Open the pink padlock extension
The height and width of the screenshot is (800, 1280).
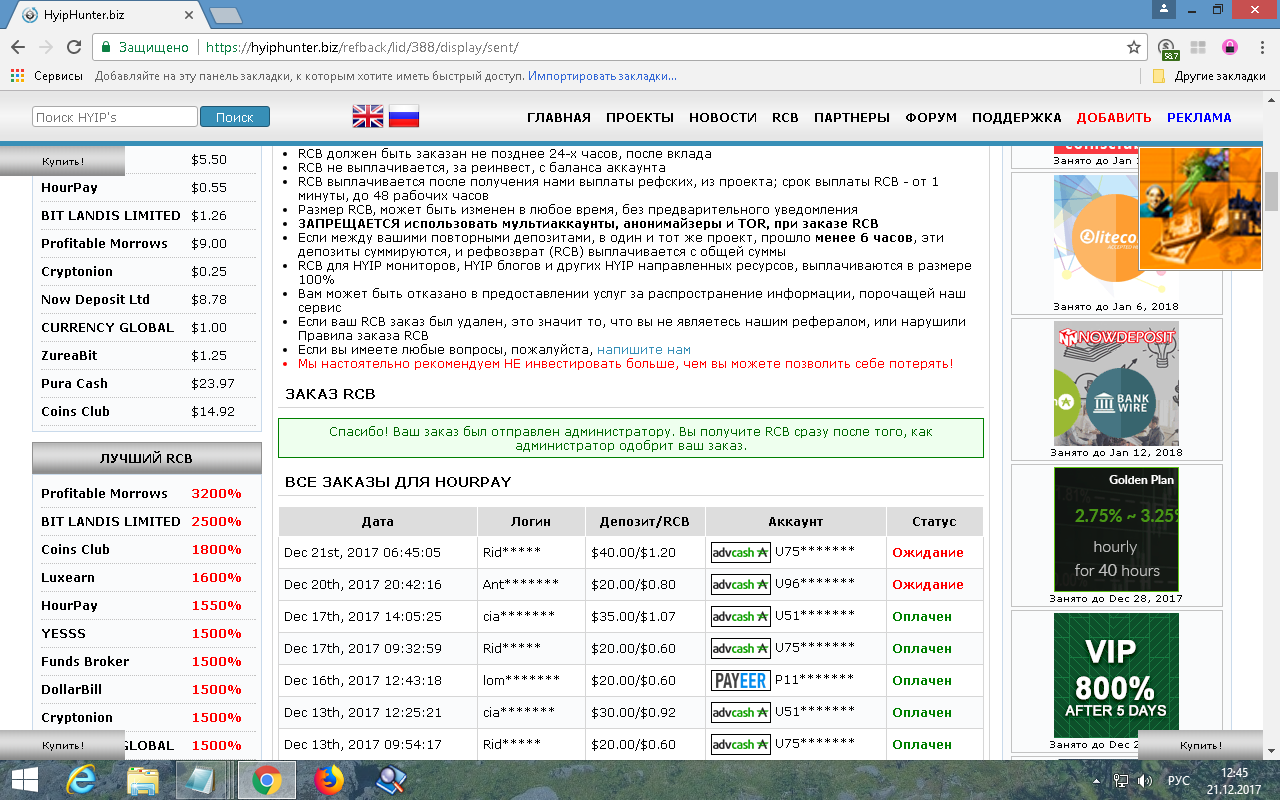coord(1229,47)
